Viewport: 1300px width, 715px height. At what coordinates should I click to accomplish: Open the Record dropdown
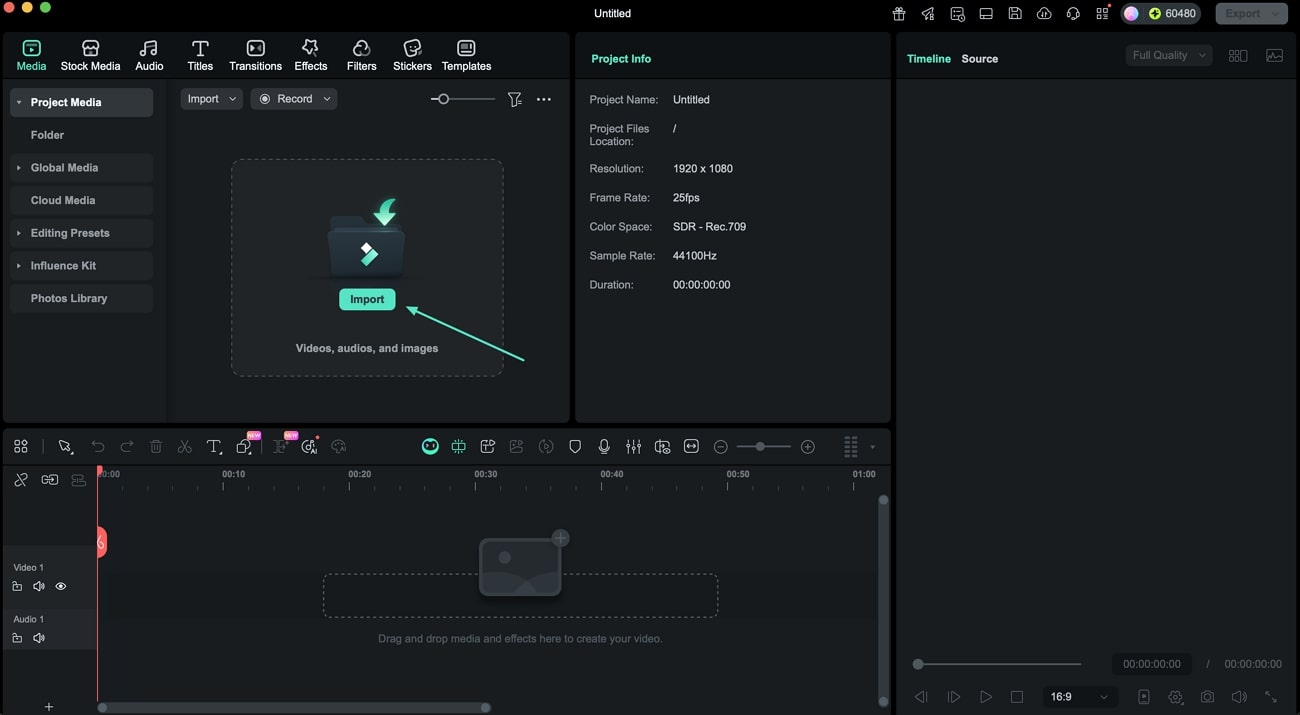tap(294, 99)
